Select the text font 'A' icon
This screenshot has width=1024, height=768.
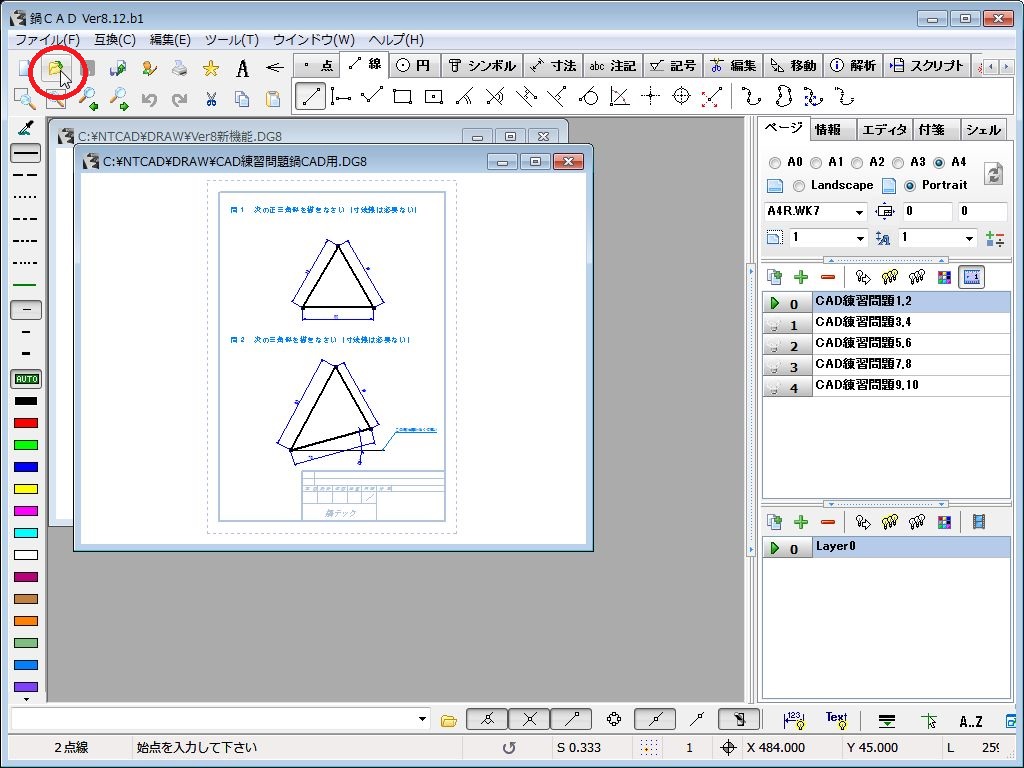242,68
